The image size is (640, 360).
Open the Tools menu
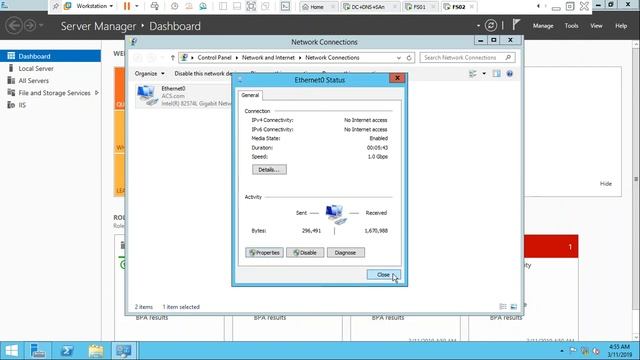pyautogui.click(x=571, y=26)
